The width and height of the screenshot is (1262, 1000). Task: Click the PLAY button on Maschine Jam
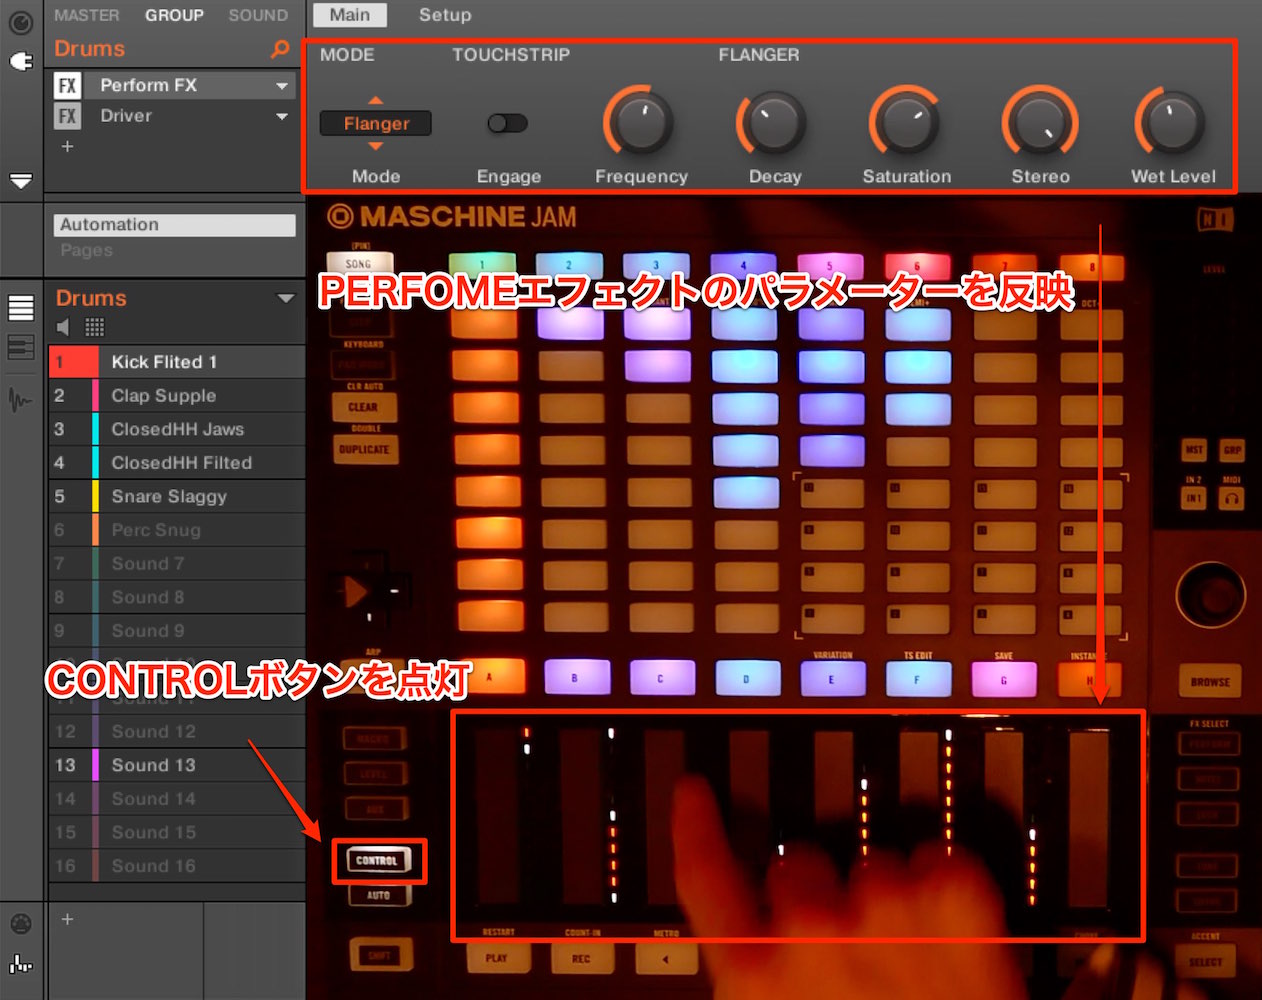[496, 957]
